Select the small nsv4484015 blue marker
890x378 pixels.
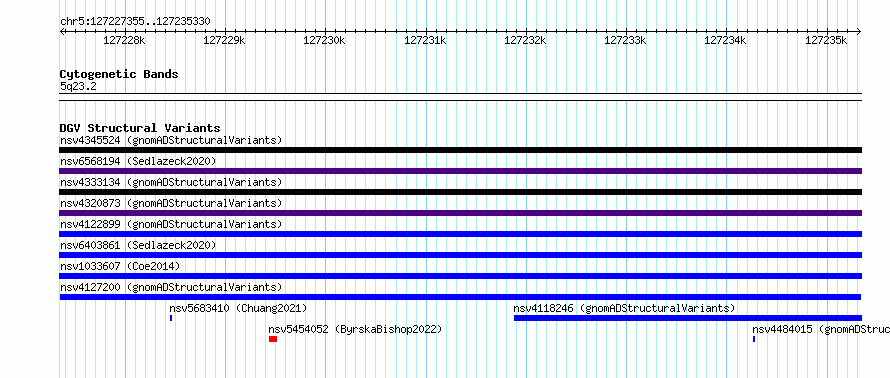754,339
